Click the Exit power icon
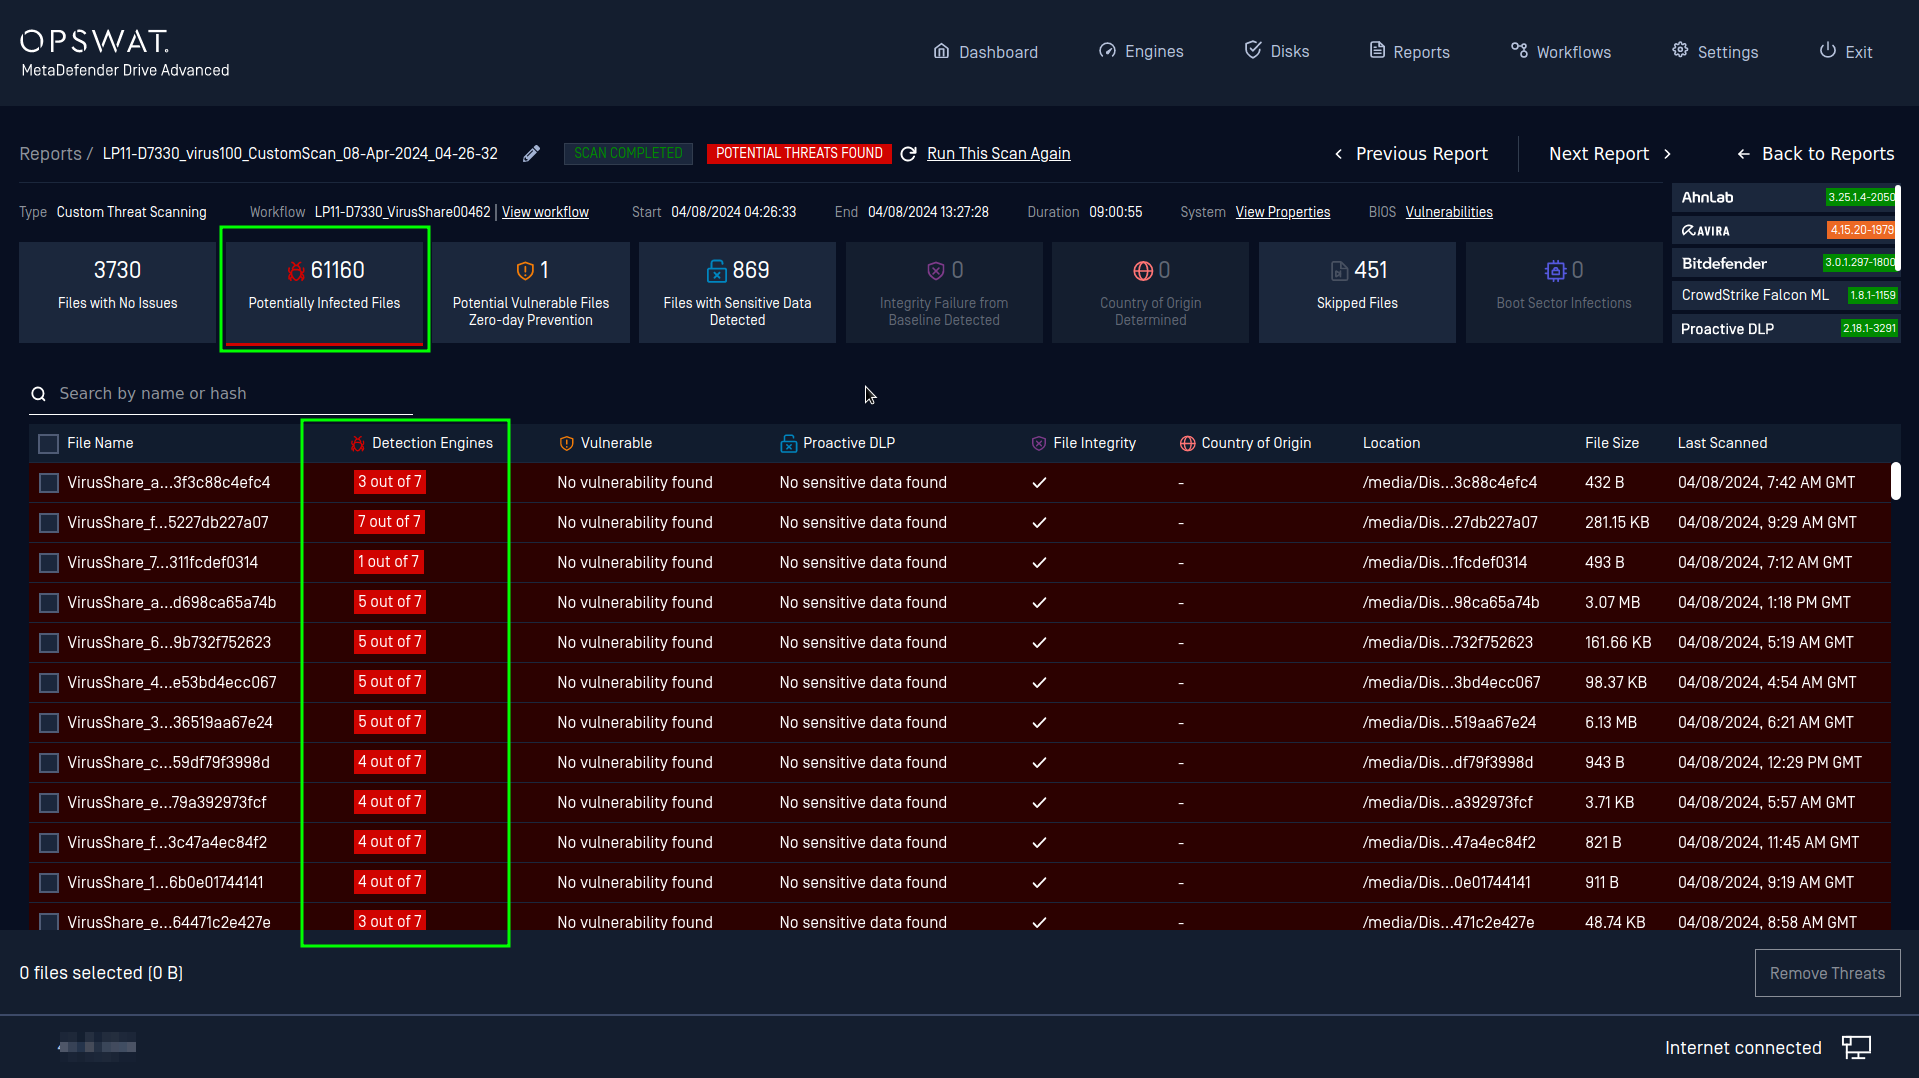The image size is (1919, 1078). (x=1827, y=51)
